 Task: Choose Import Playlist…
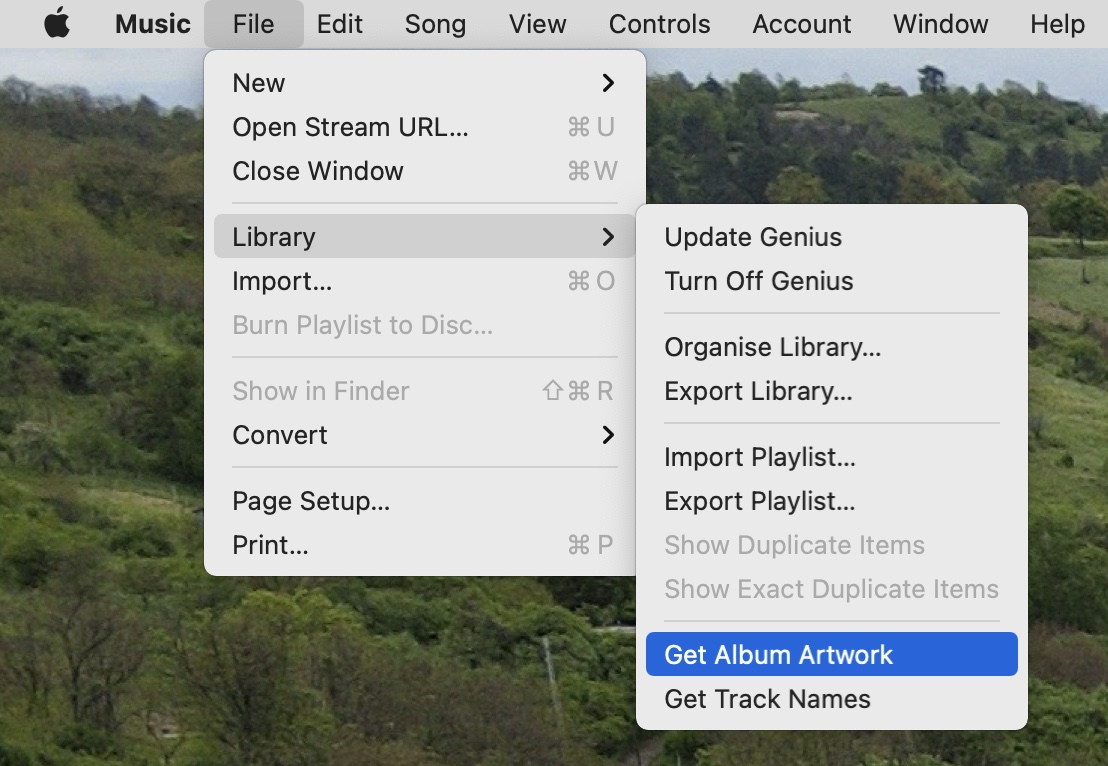click(832, 456)
